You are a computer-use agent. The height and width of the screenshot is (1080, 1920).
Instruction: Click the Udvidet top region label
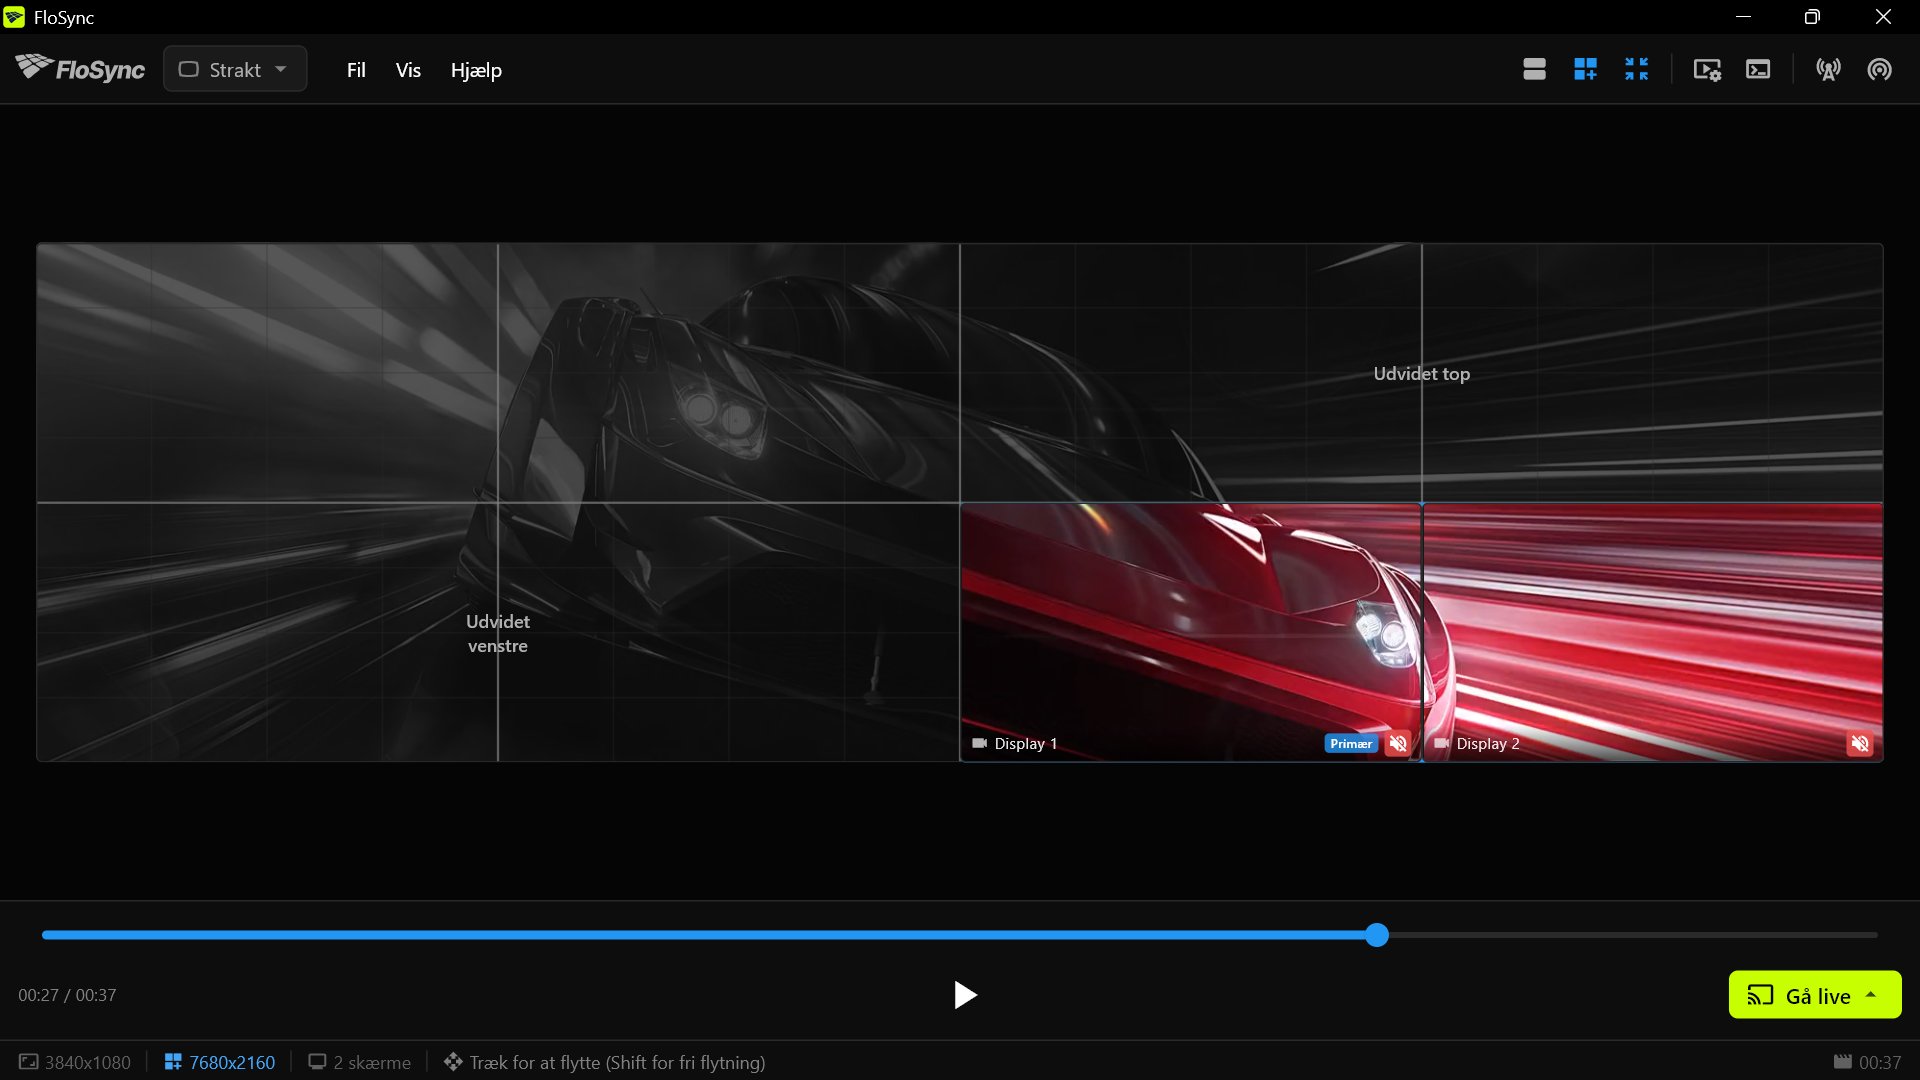(1421, 373)
